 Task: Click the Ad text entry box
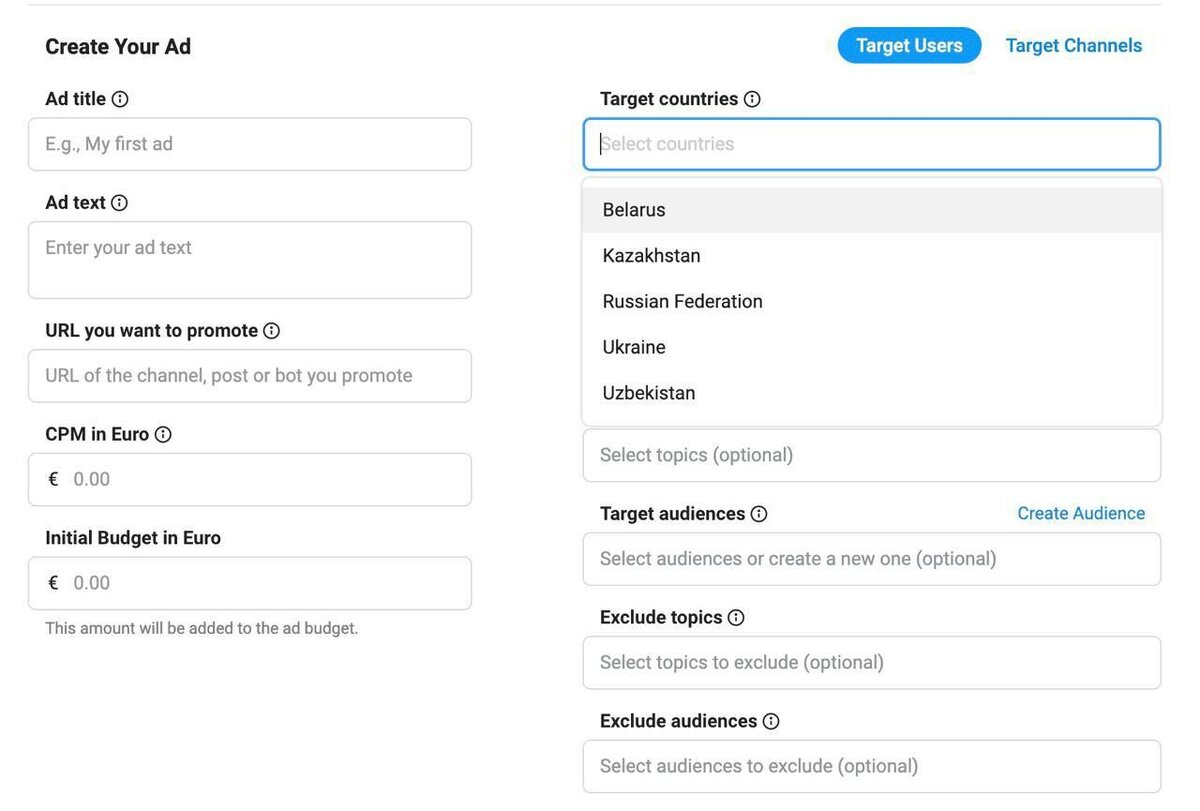(x=250, y=260)
